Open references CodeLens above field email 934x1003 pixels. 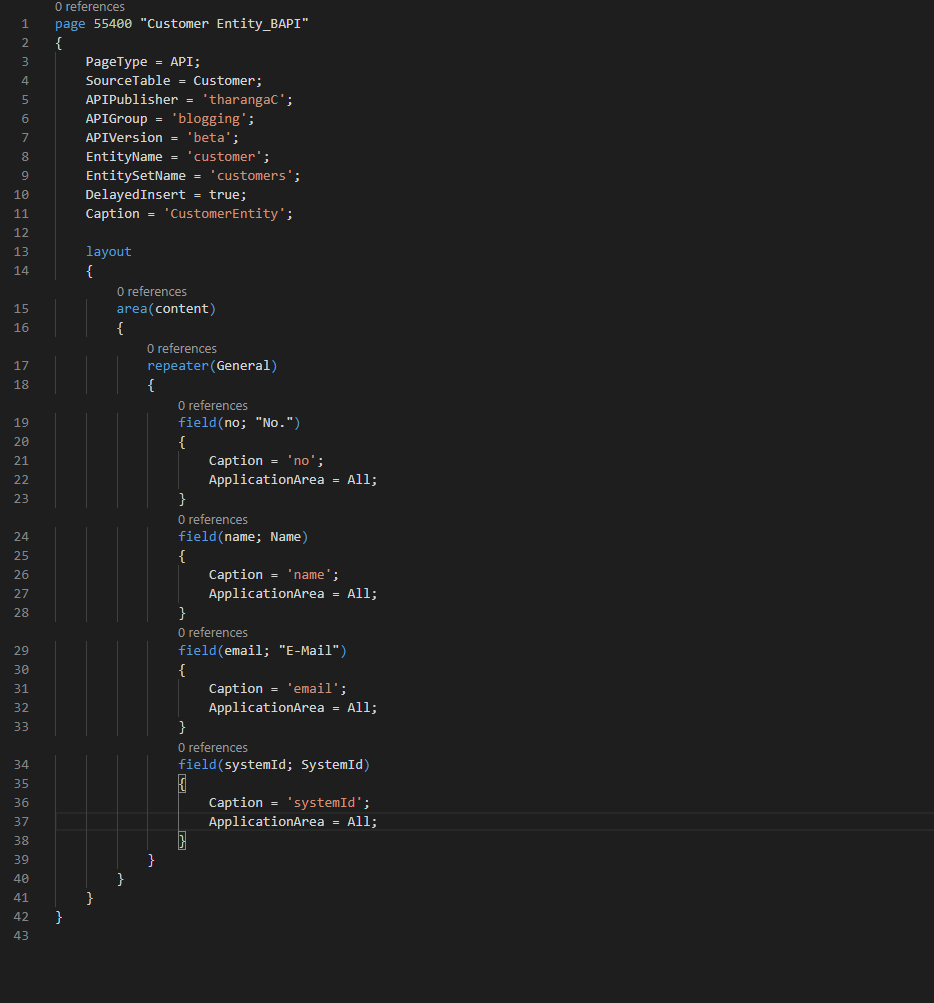click(x=212, y=633)
